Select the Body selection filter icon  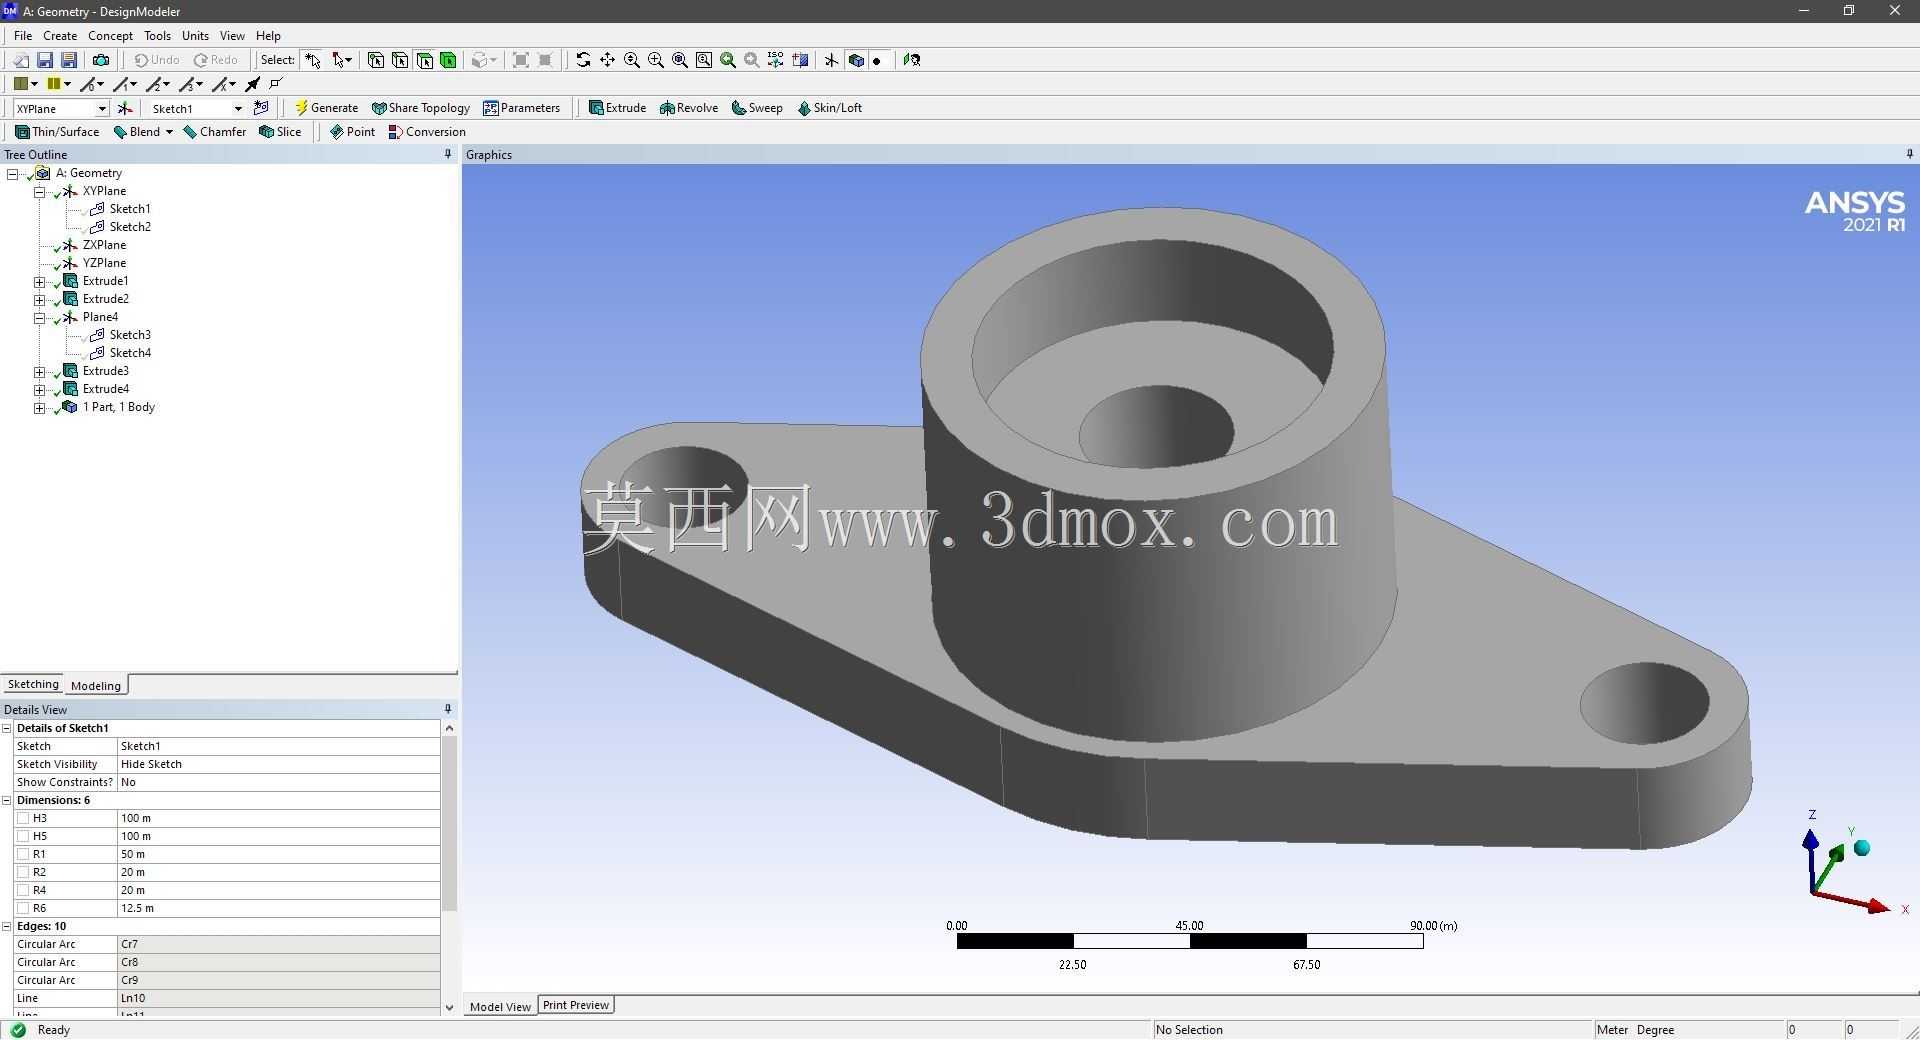[x=448, y=60]
